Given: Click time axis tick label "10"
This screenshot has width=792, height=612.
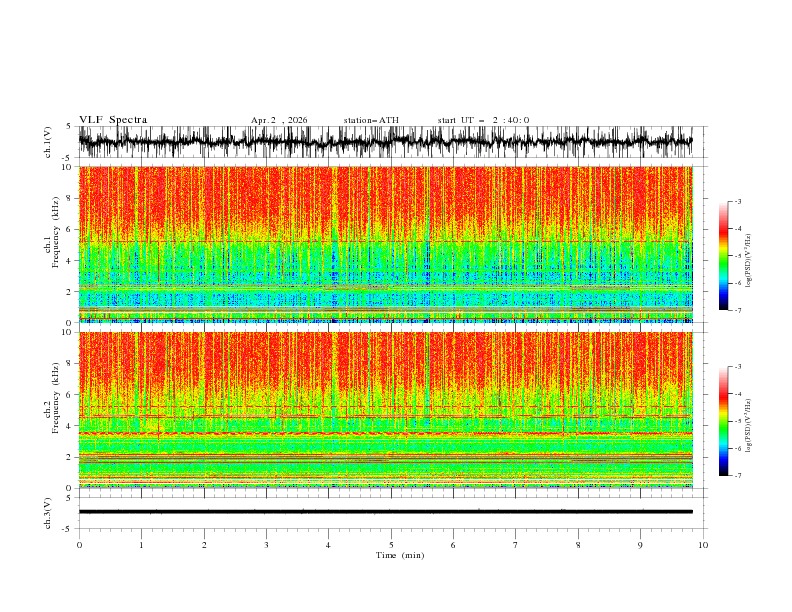Looking at the screenshot, I should [x=703, y=545].
